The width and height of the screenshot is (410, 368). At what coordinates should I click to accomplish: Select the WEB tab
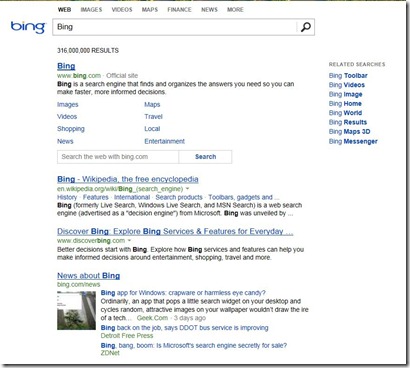pyautogui.click(x=64, y=10)
